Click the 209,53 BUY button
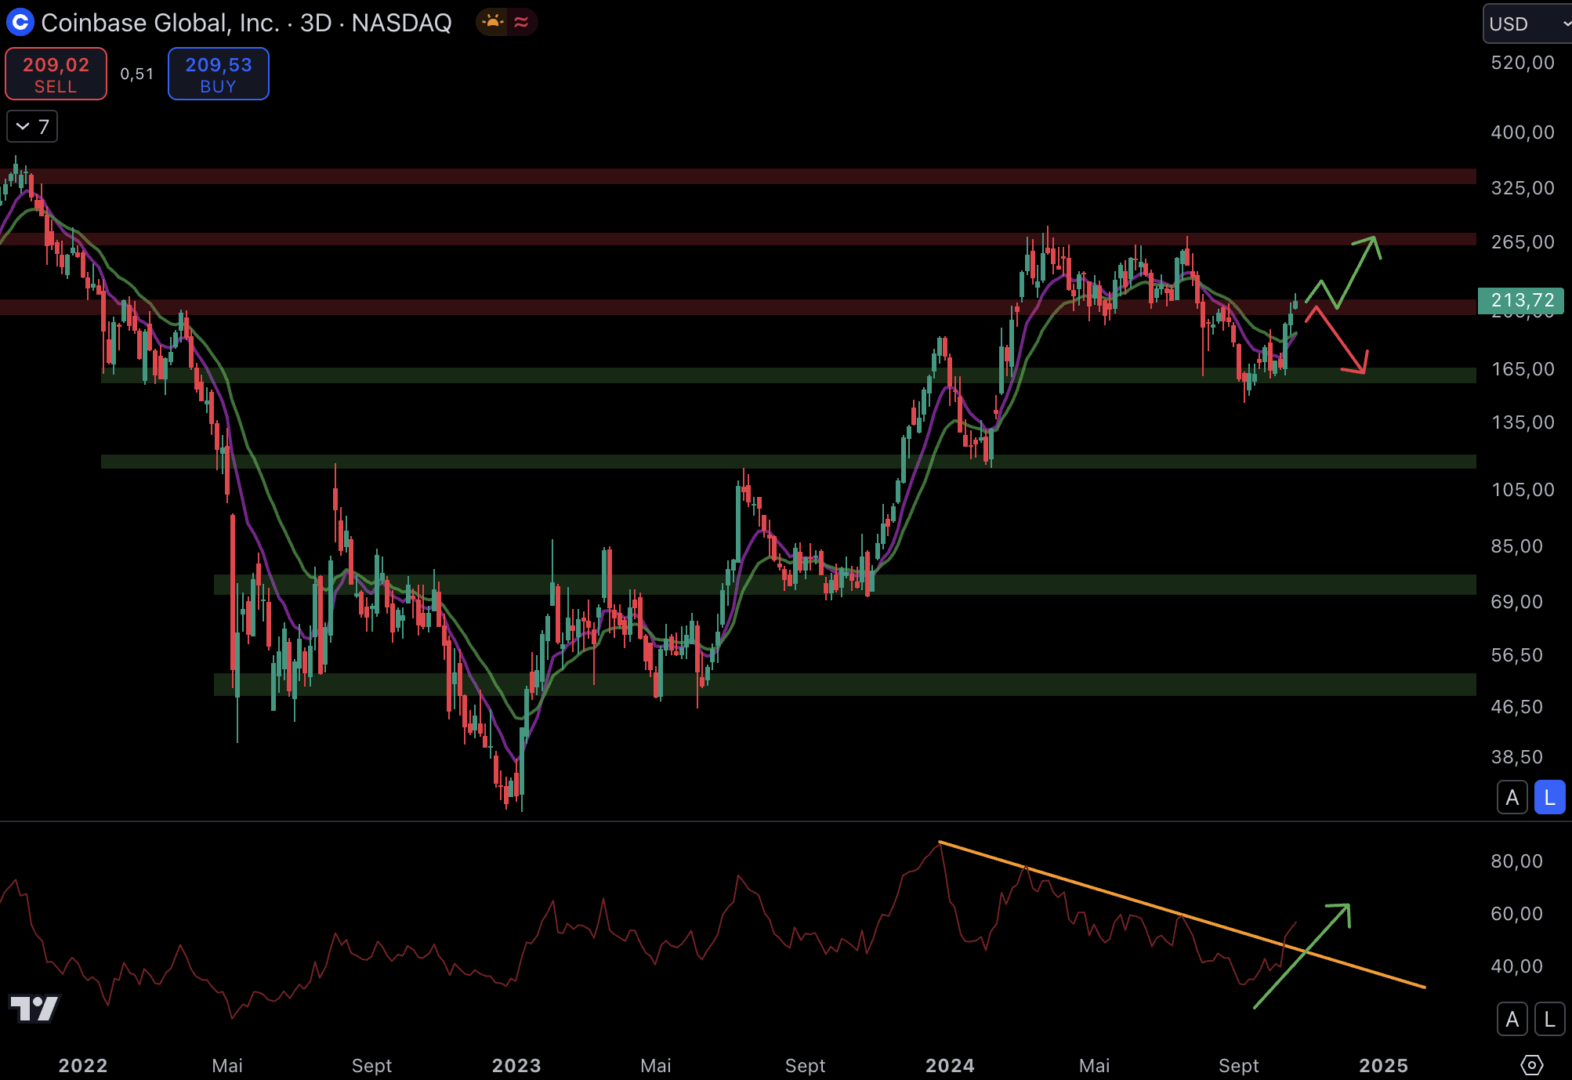The height and width of the screenshot is (1080, 1572). tap(218, 74)
